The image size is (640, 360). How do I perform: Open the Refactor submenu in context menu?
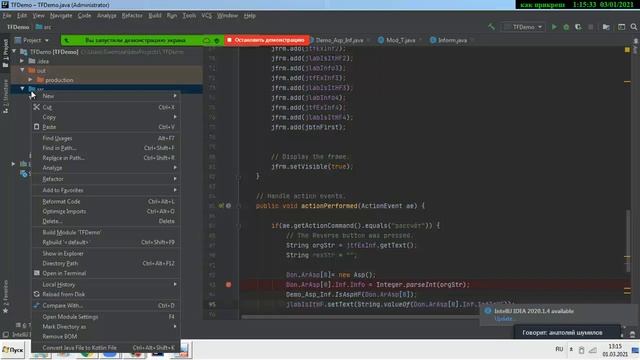tap(106, 179)
